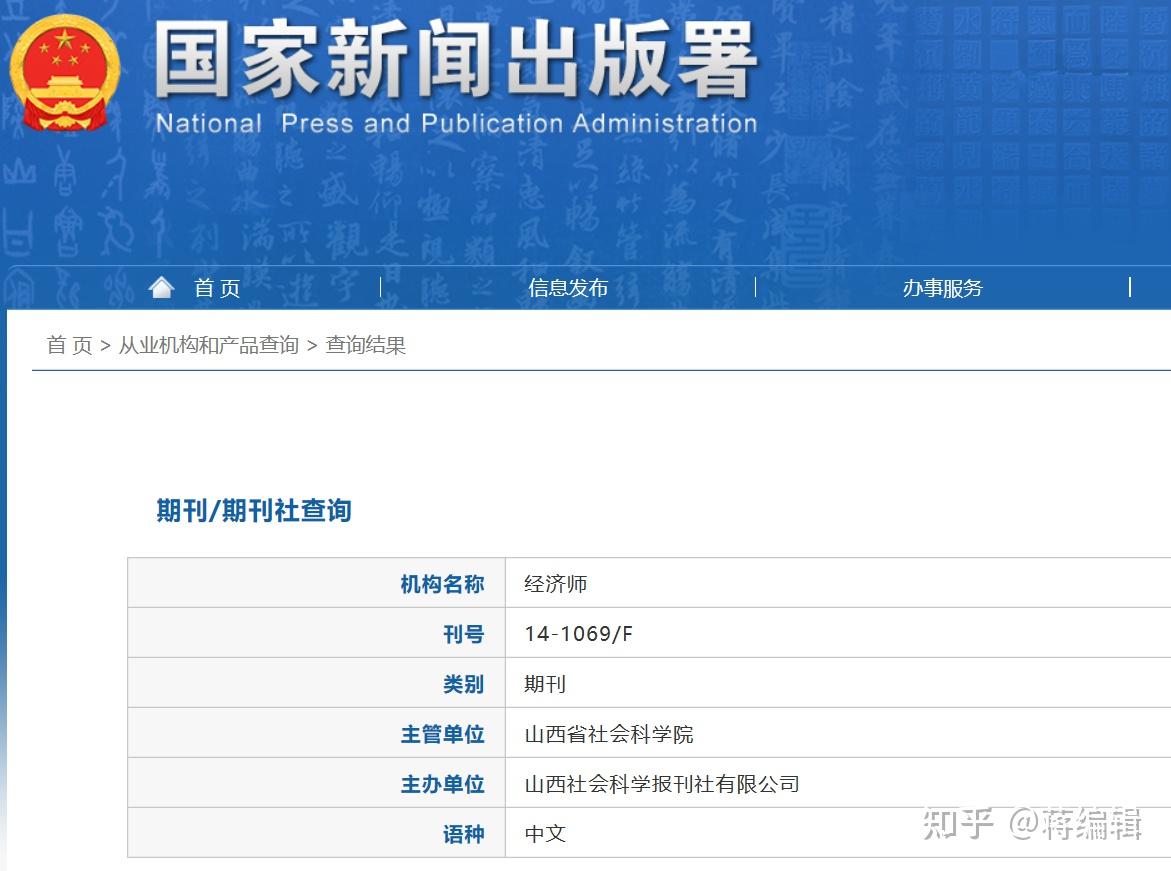Viewport: 1171px width, 871px height.
Task: Click the 期刊/期刊社查询 heading
Action: click(x=254, y=511)
